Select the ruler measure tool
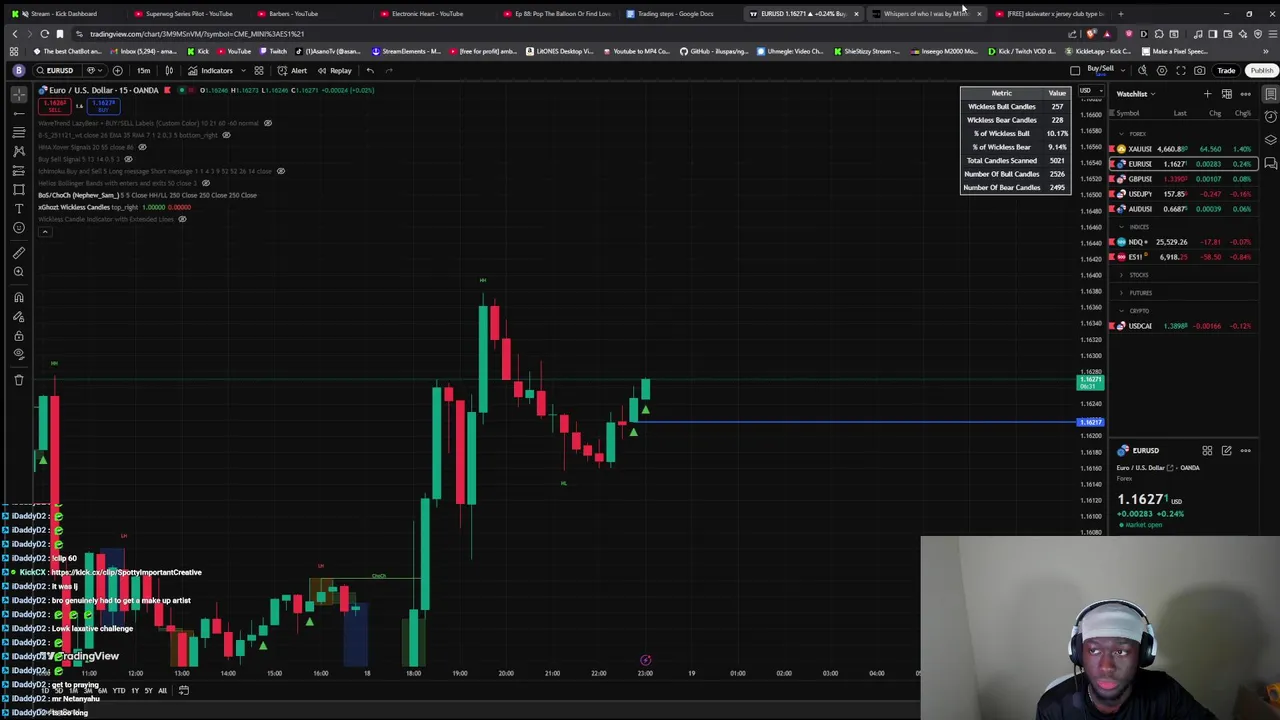 point(18,253)
